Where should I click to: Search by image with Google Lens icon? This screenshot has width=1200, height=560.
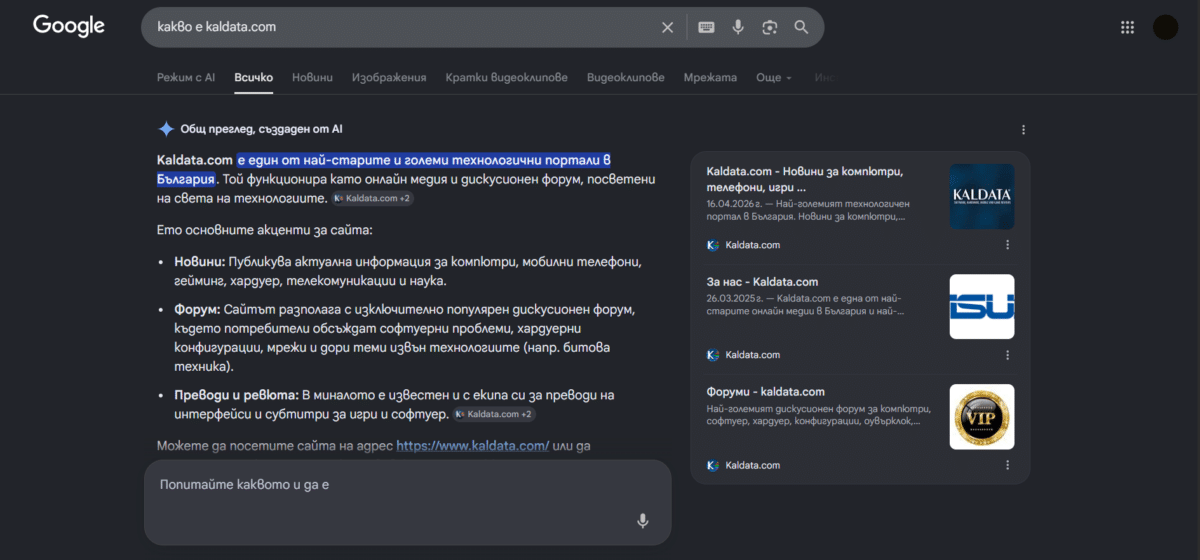tap(769, 27)
